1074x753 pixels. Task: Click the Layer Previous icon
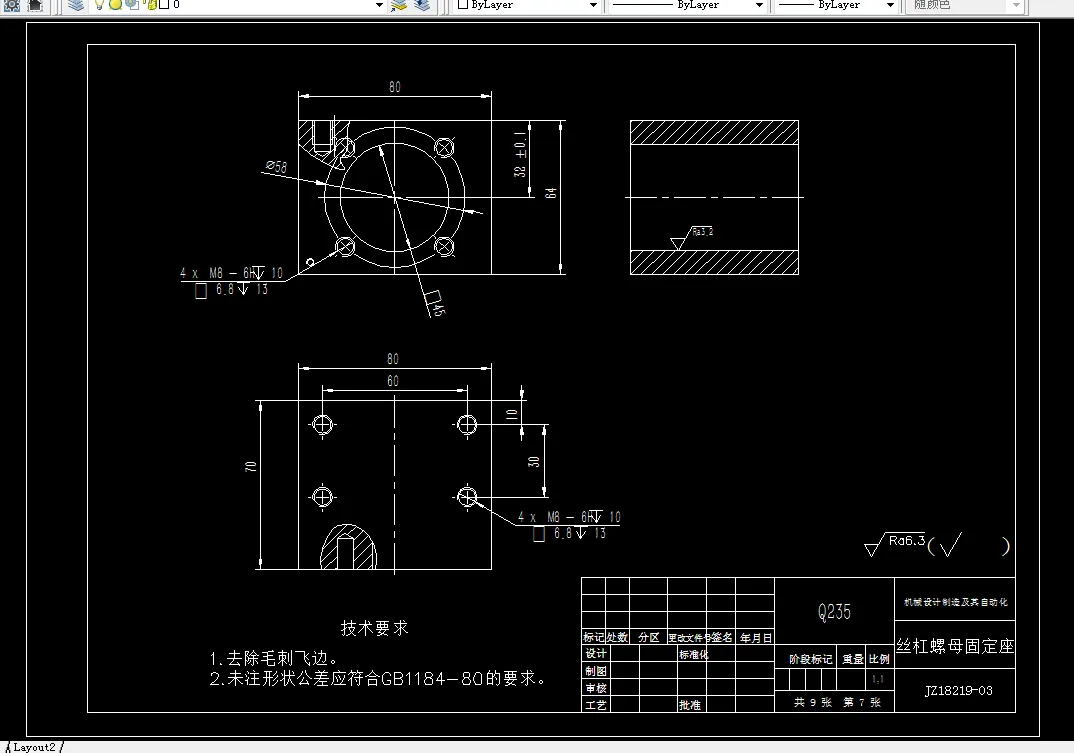(422, 5)
